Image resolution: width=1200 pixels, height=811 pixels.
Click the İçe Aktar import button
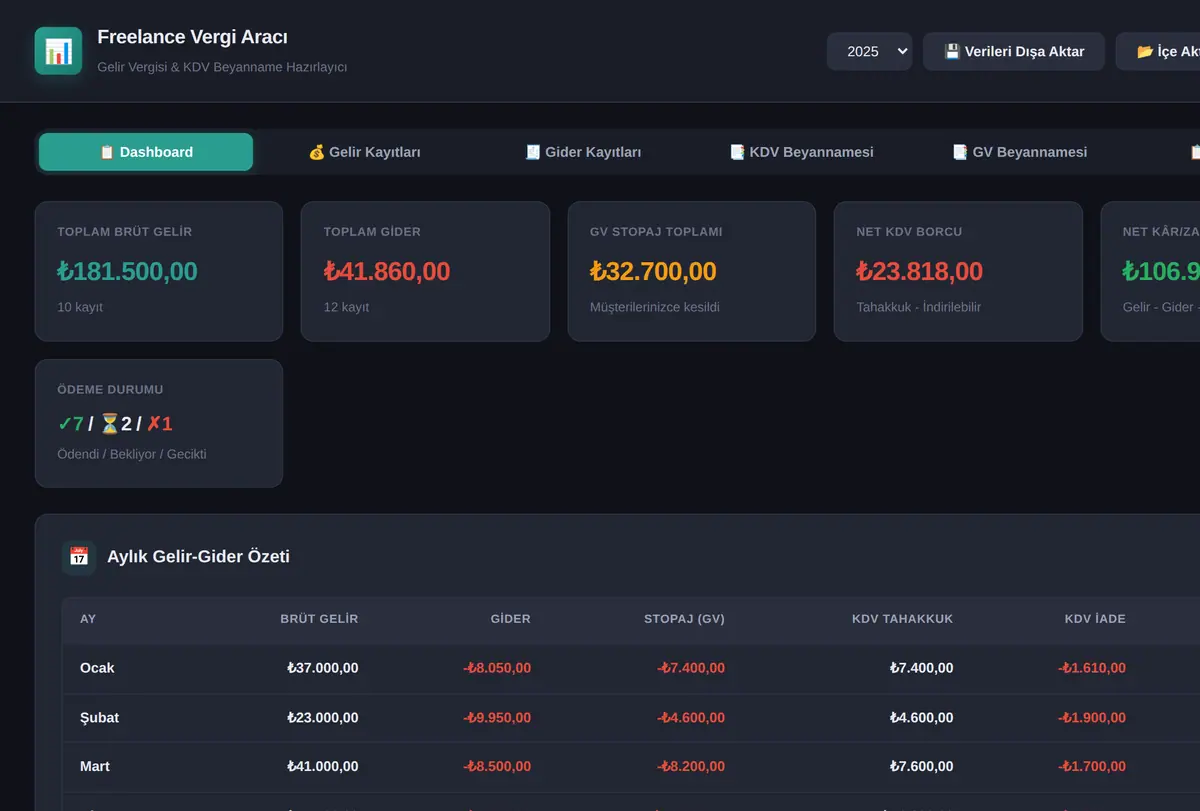(x=1160, y=51)
